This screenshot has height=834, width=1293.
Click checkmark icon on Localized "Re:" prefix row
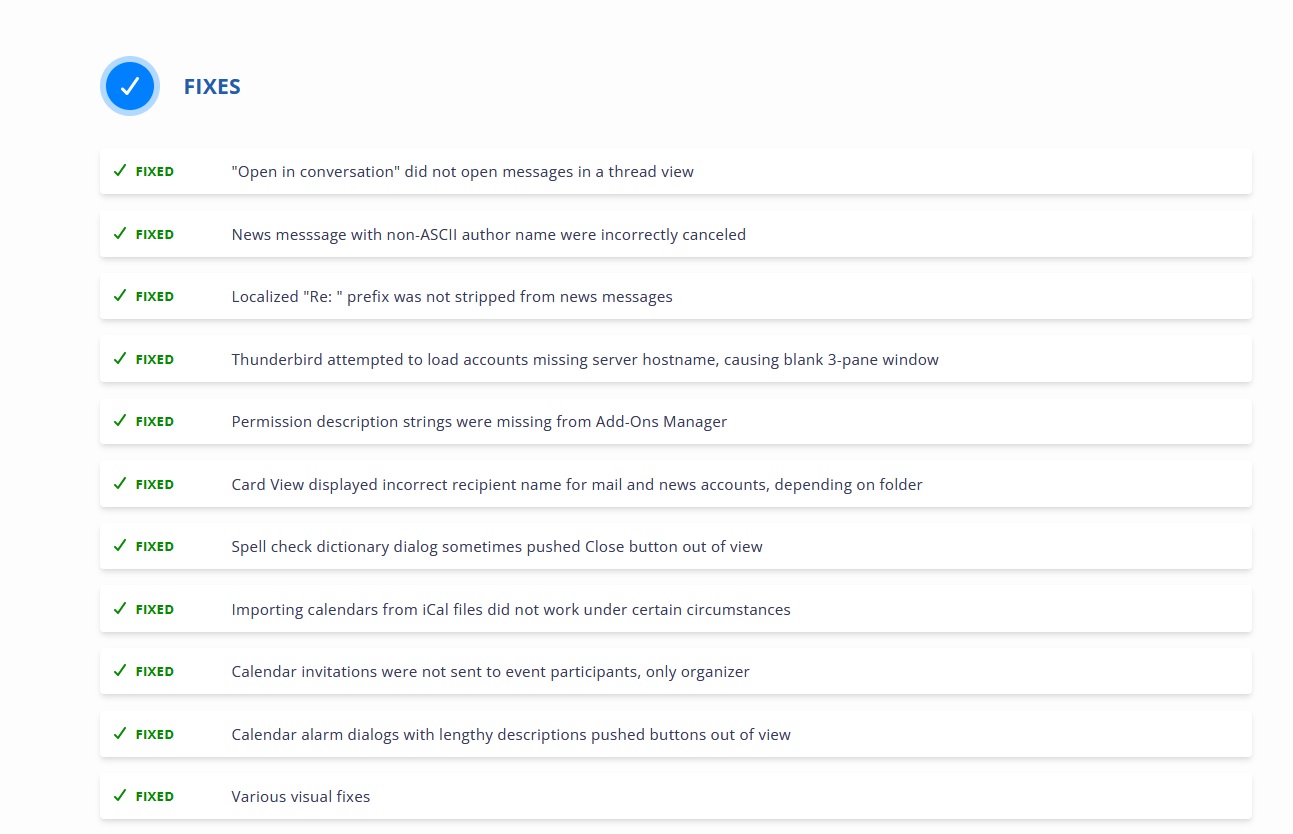pyautogui.click(x=119, y=296)
